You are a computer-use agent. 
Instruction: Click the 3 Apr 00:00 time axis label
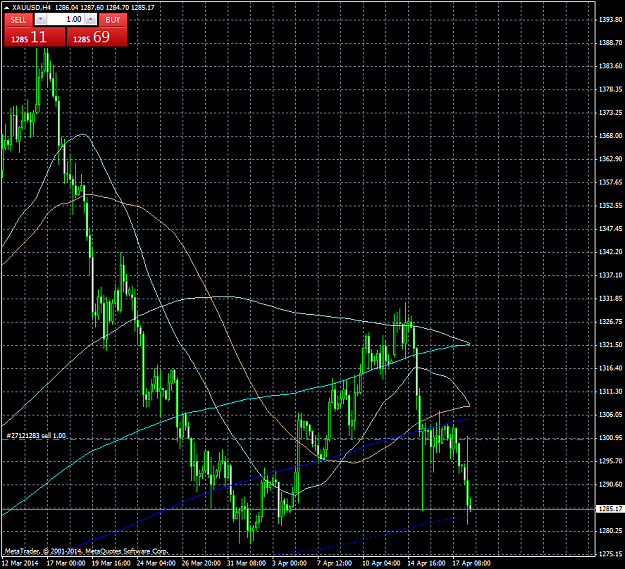coord(289,563)
